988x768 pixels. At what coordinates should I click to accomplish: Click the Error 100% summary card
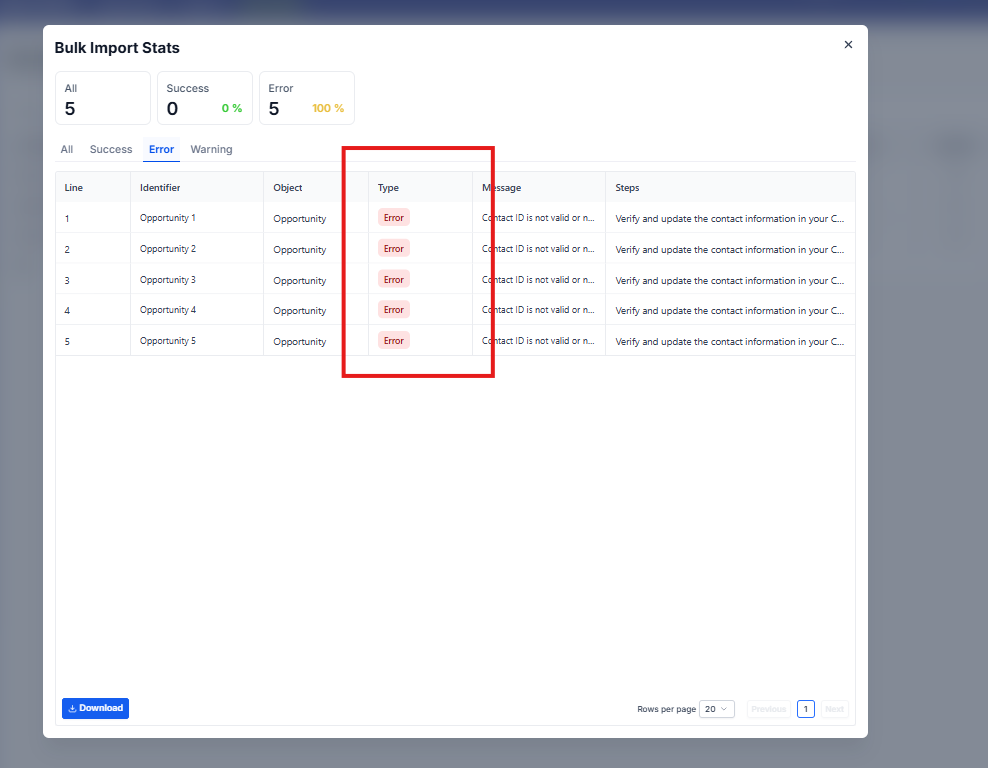click(306, 98)
